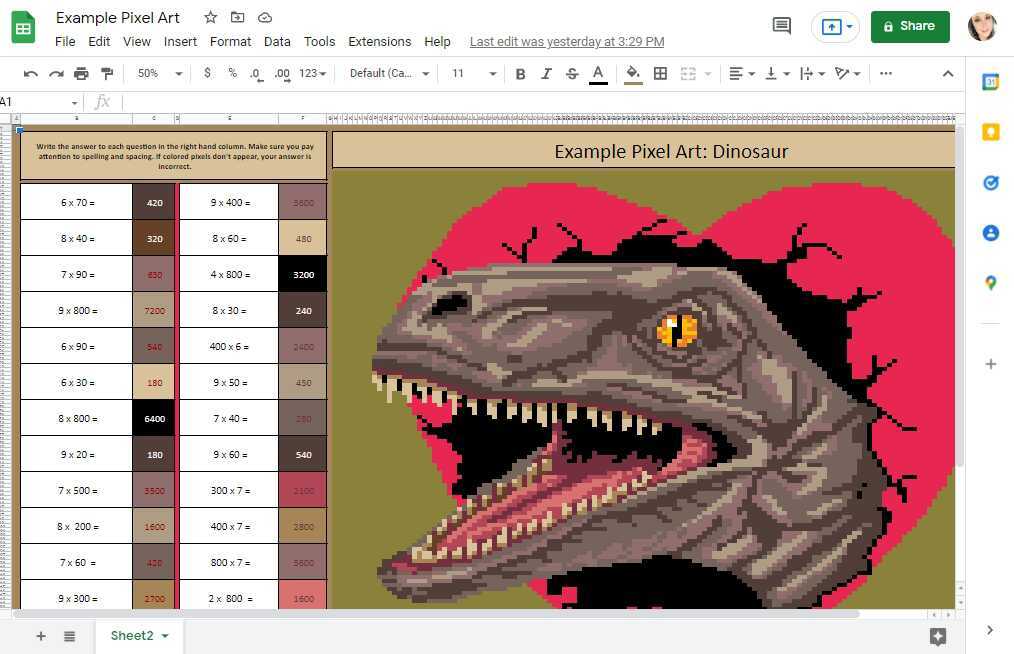Screen dimensions: 1014x654
Task: Toggle italic formatting
Action: [x=546, y=73]
